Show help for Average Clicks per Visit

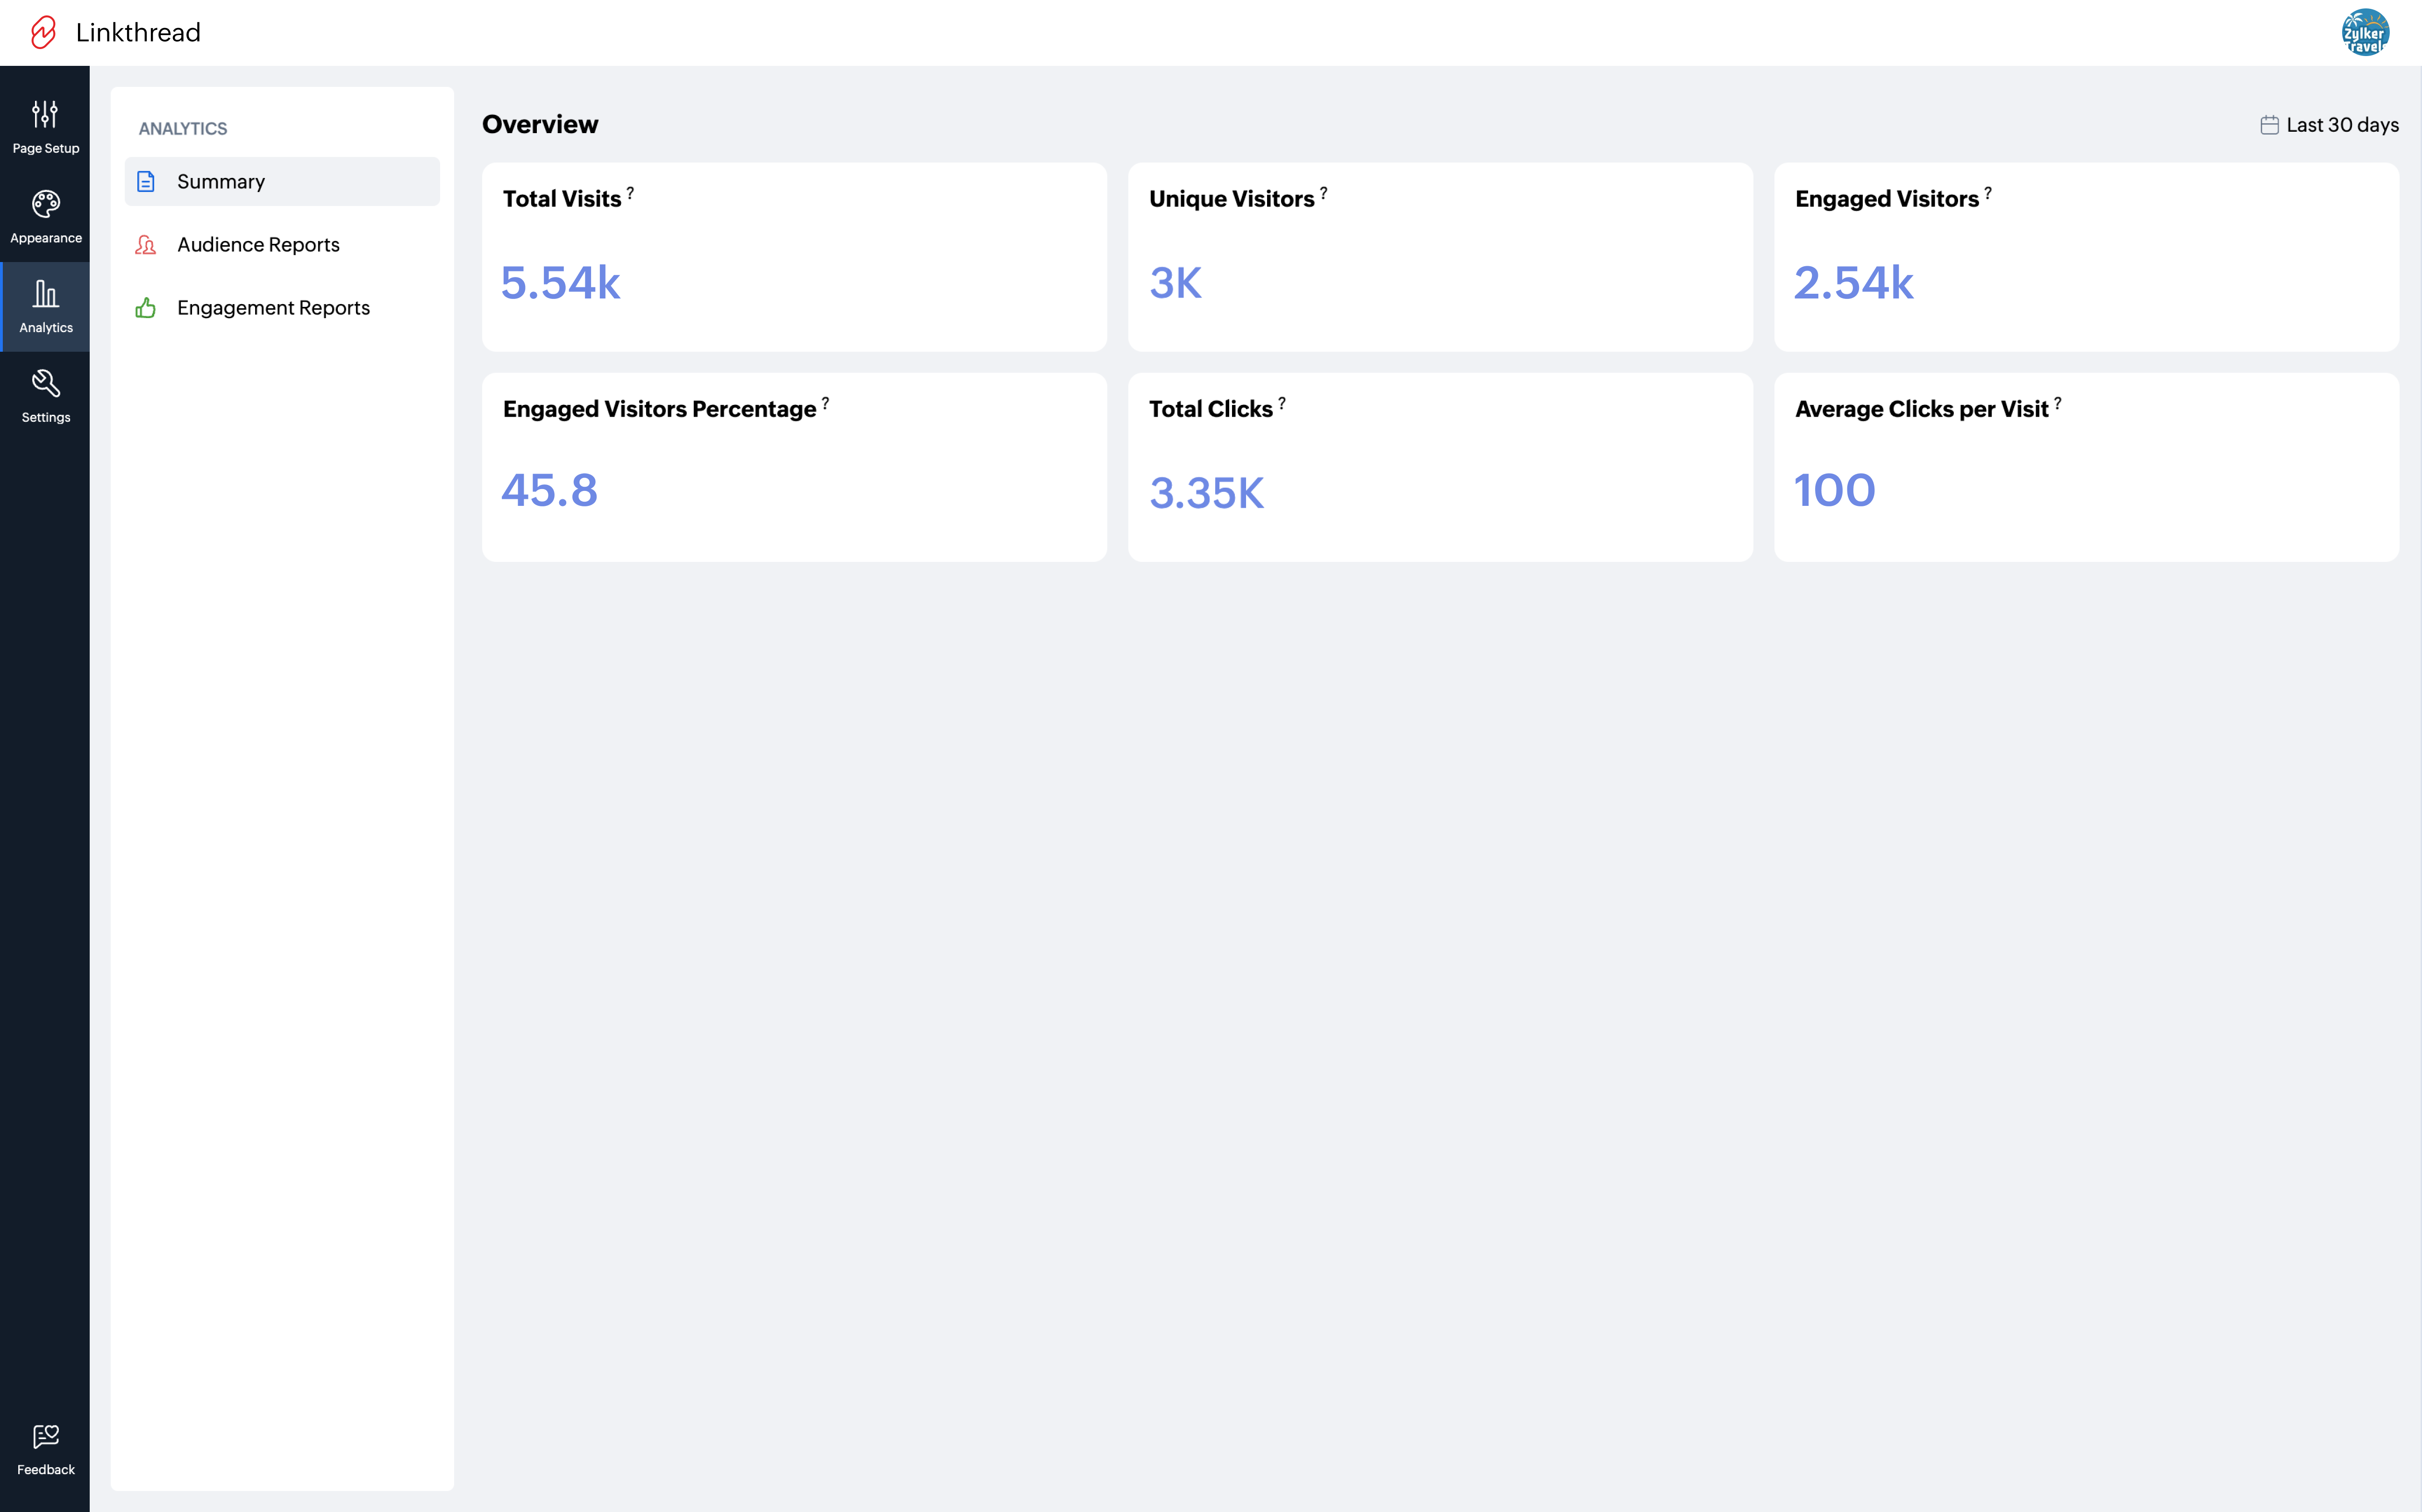click(x=2057, y=403)
